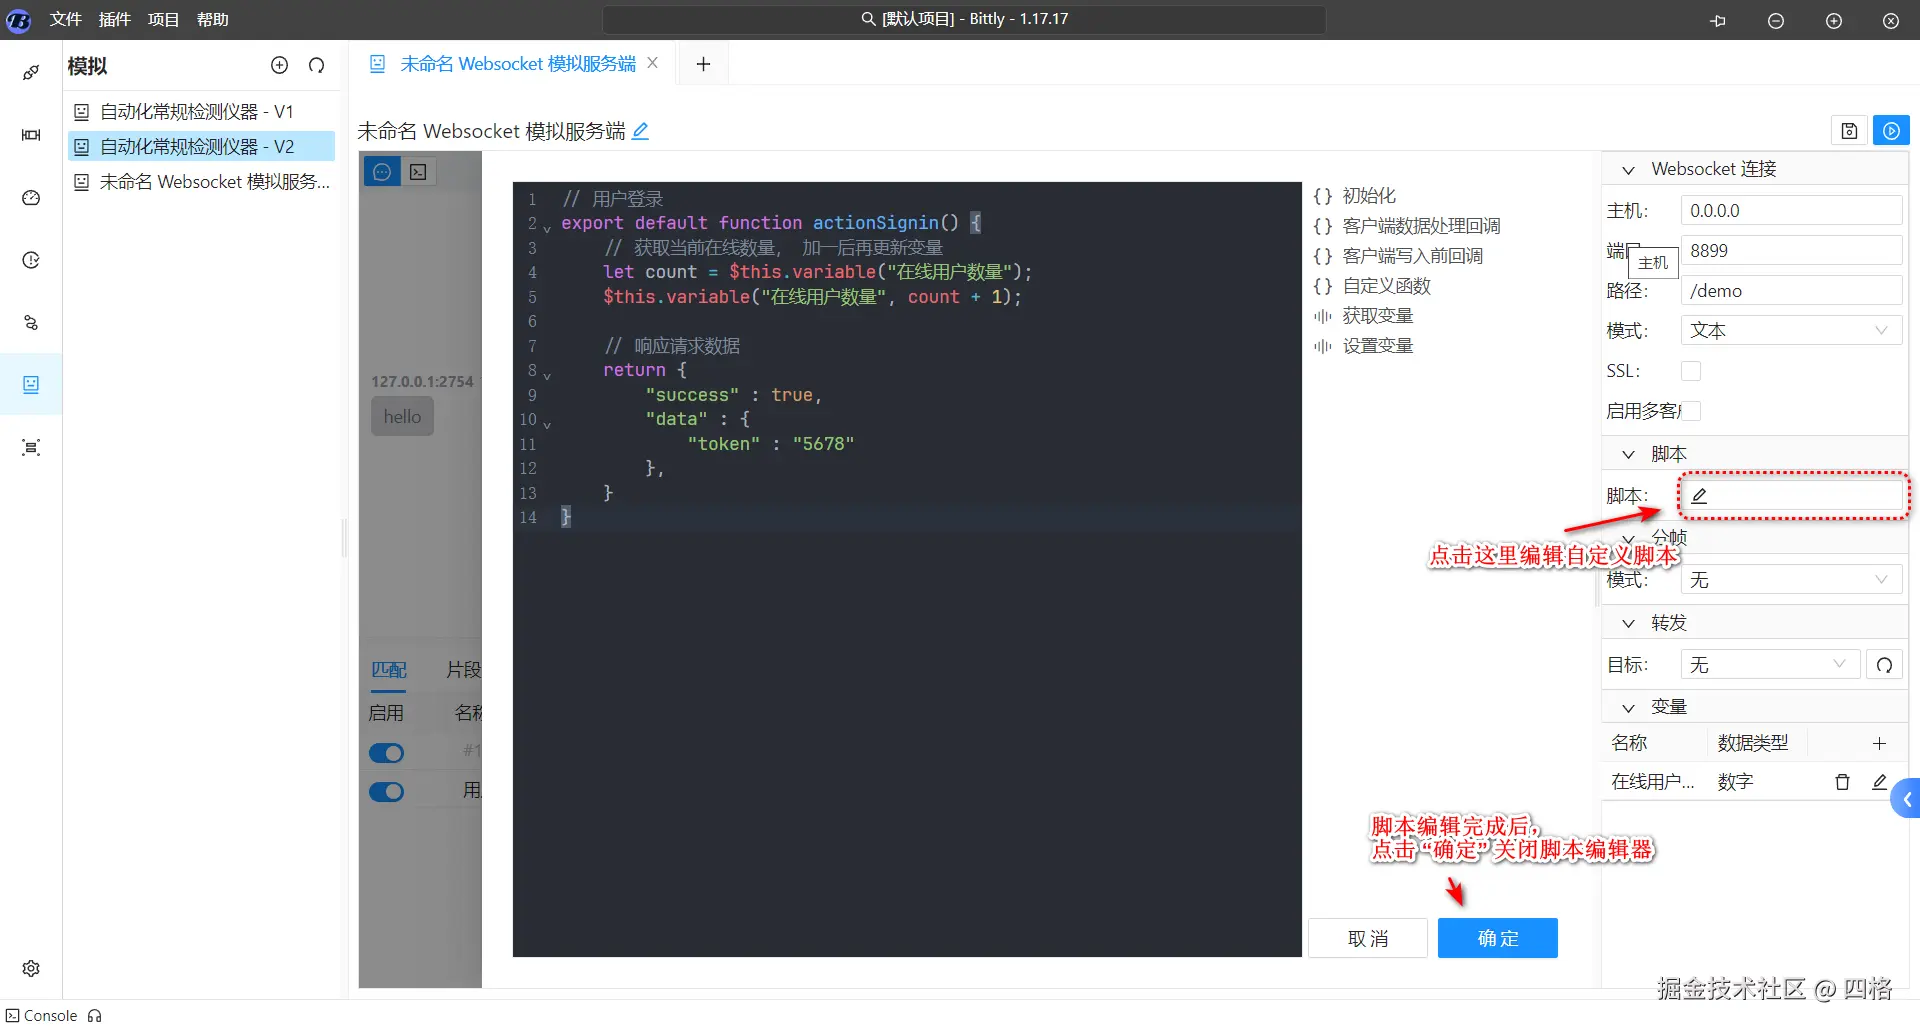Open the scan-frame sidebar icon

[31, 448]
